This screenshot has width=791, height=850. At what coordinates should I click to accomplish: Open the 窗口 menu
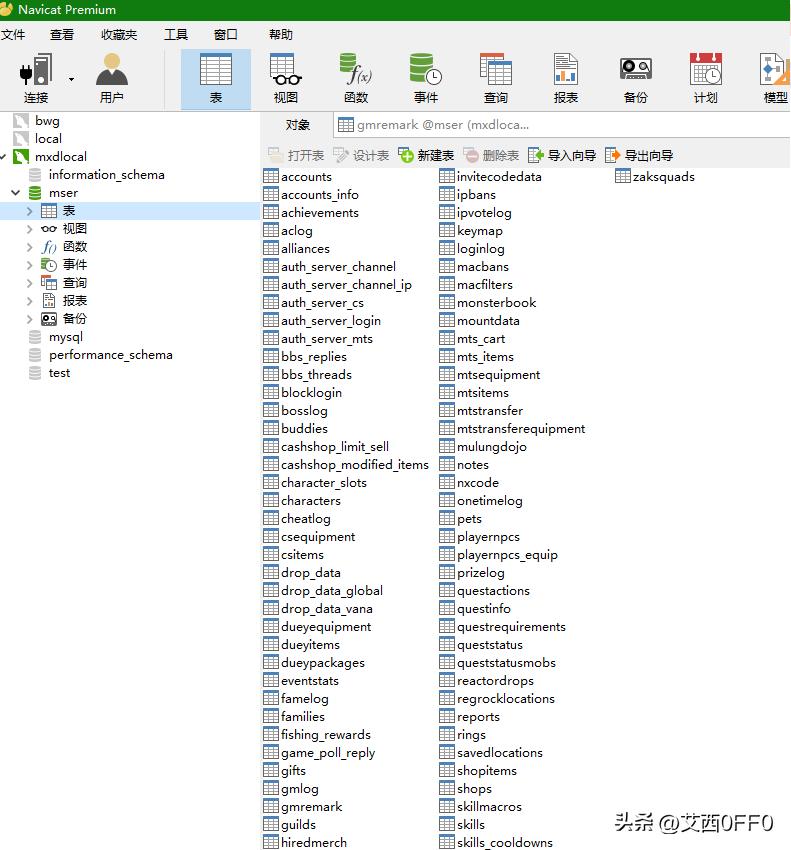226,35
